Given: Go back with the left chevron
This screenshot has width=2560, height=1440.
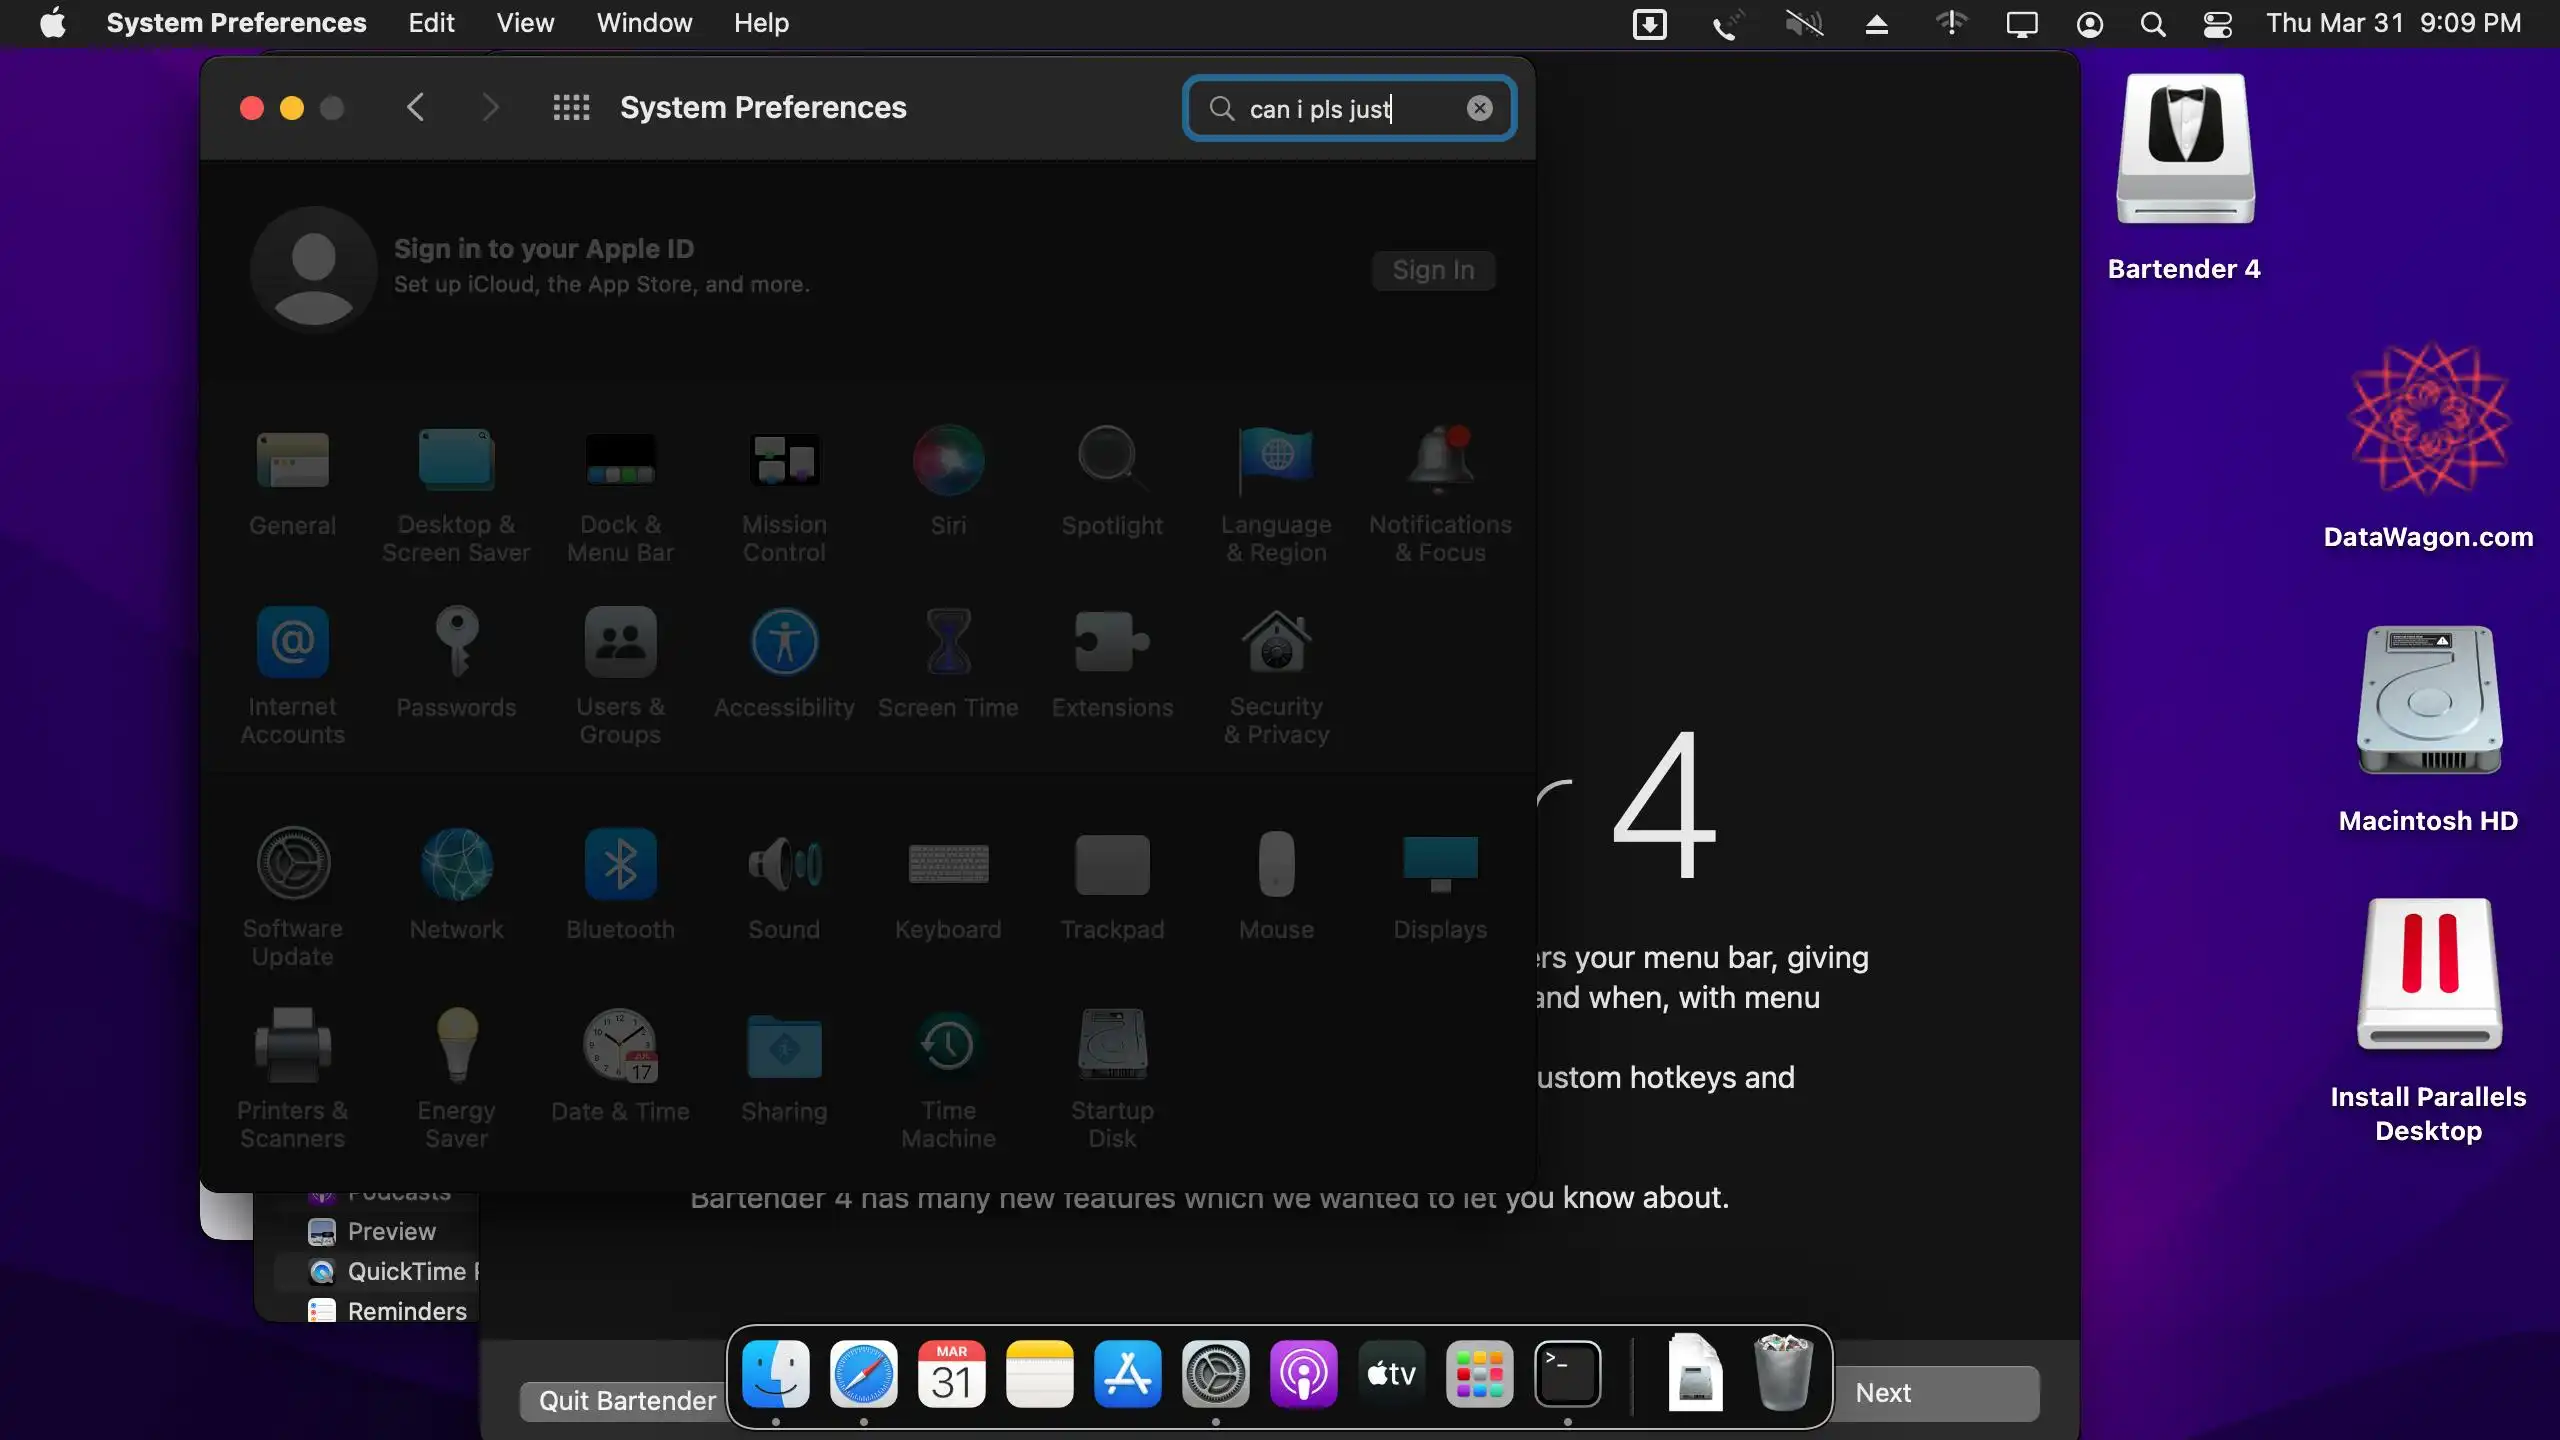Looking at the screenshot, I should tap(416, 108).
